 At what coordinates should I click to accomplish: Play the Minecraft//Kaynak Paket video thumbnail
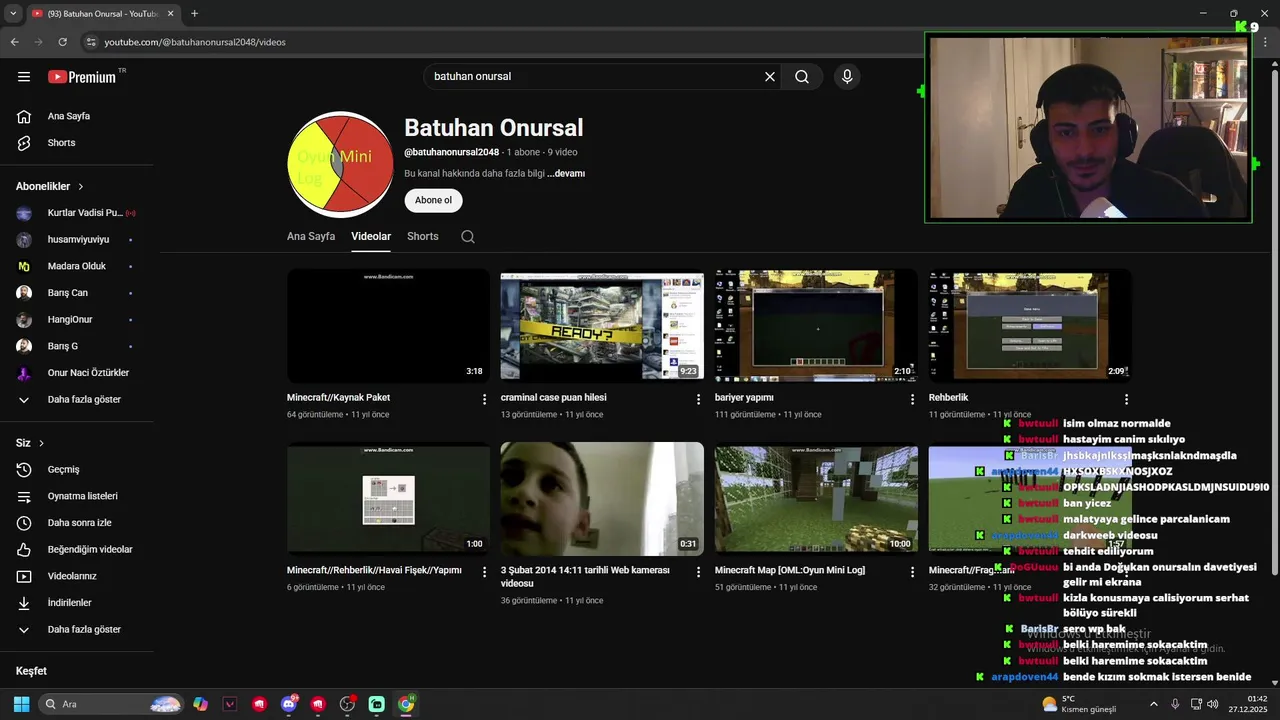(389, 325)
